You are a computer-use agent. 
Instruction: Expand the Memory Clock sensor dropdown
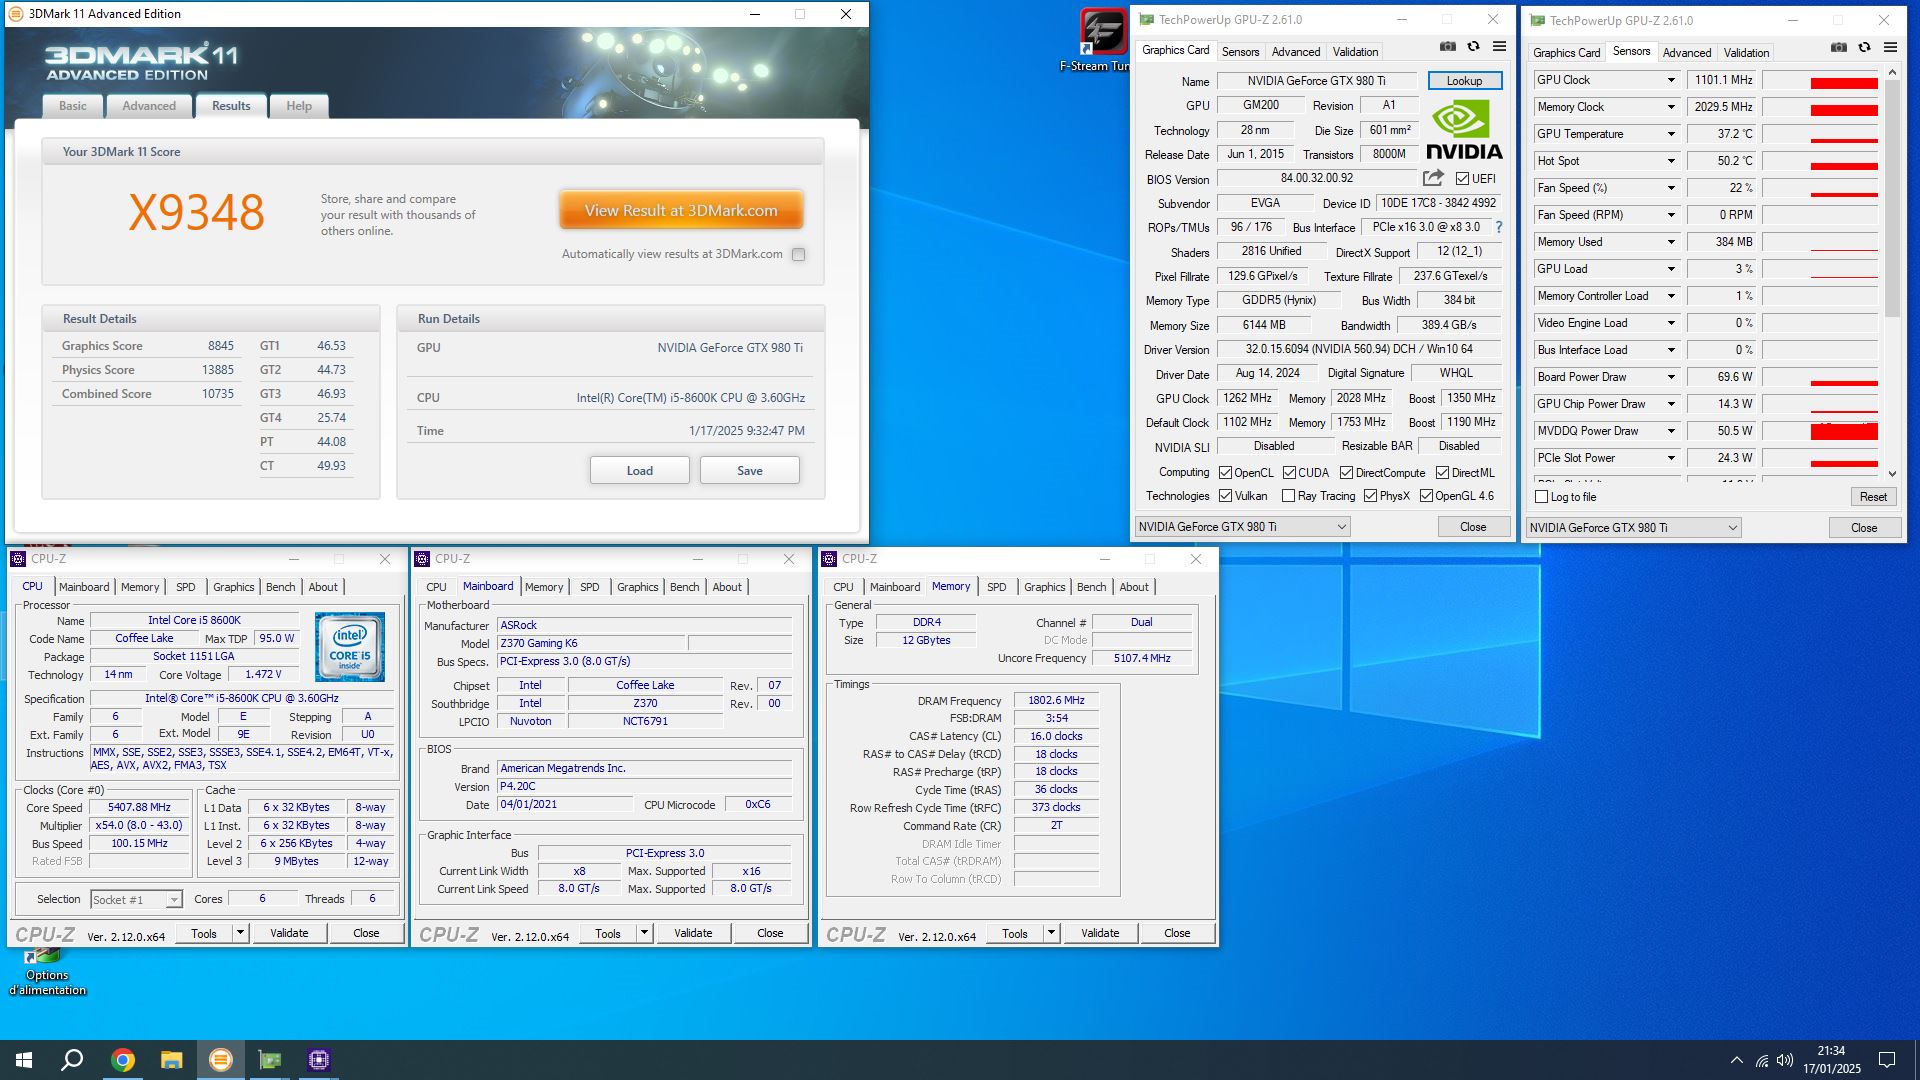click(x=1670, y=107)
